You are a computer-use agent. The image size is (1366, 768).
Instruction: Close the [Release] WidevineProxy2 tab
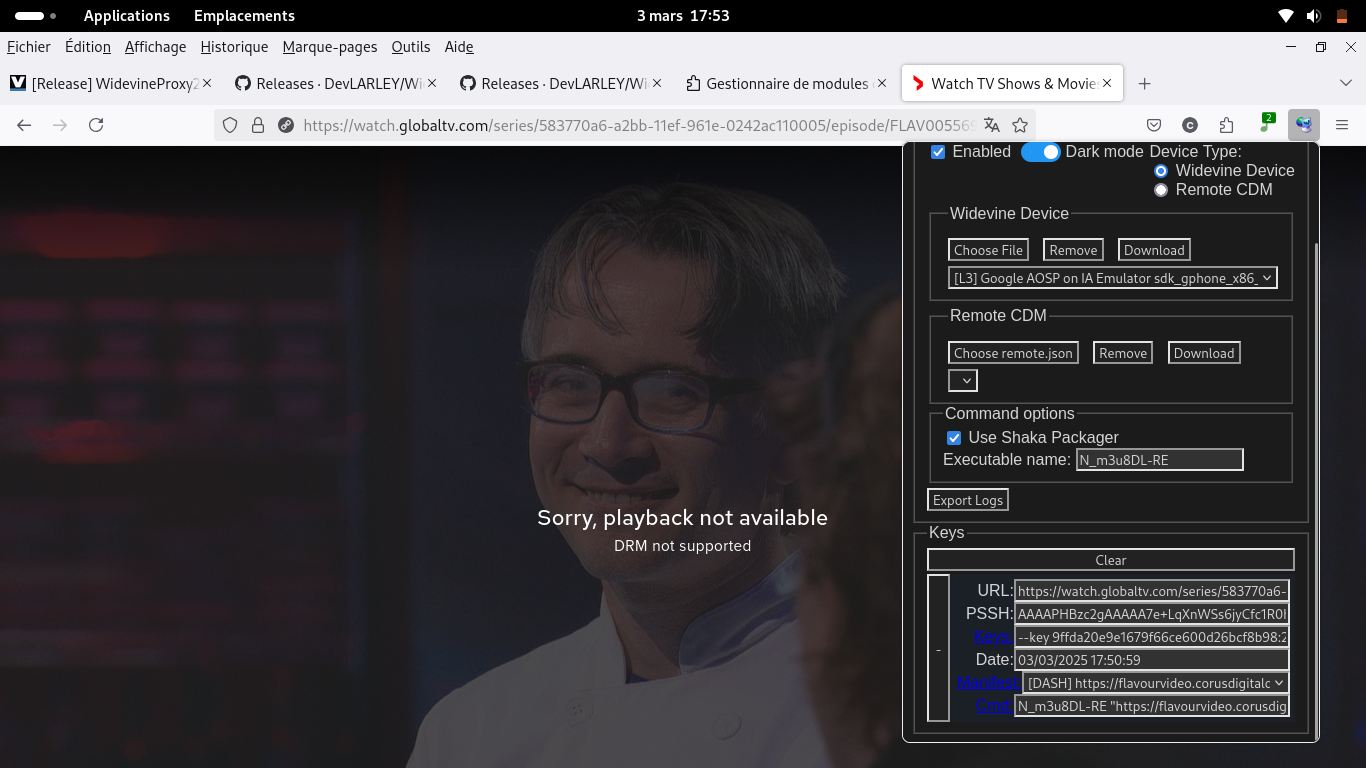(x=207, y=84)
